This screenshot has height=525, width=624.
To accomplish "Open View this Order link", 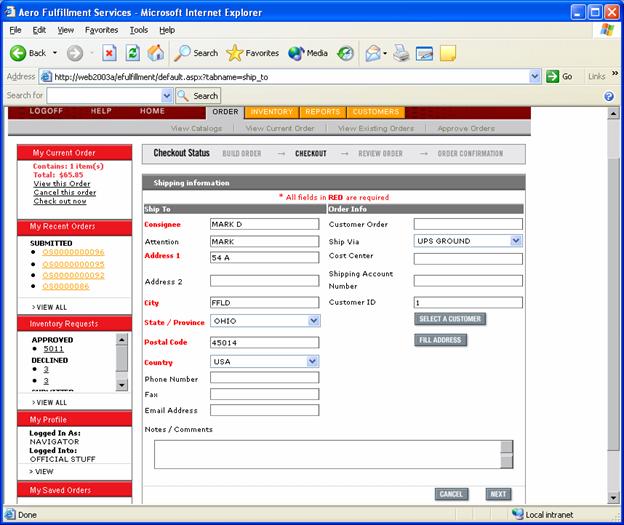I will pyautogui.click(x=62, y=183).
